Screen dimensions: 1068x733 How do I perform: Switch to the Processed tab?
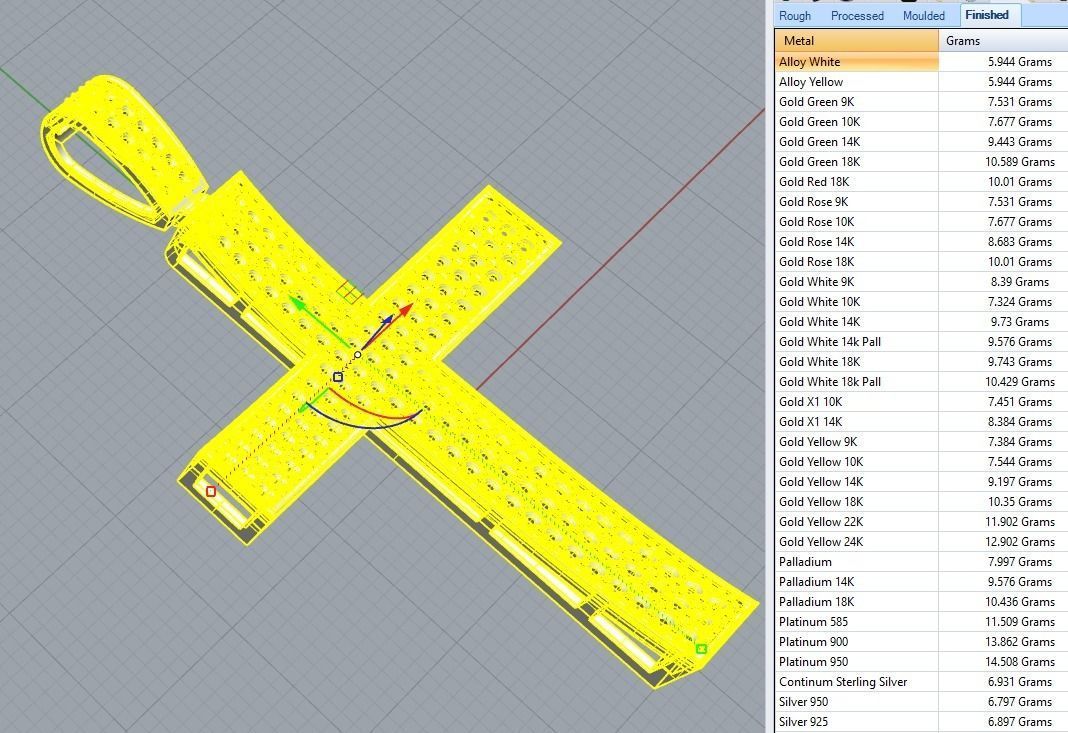857,16
